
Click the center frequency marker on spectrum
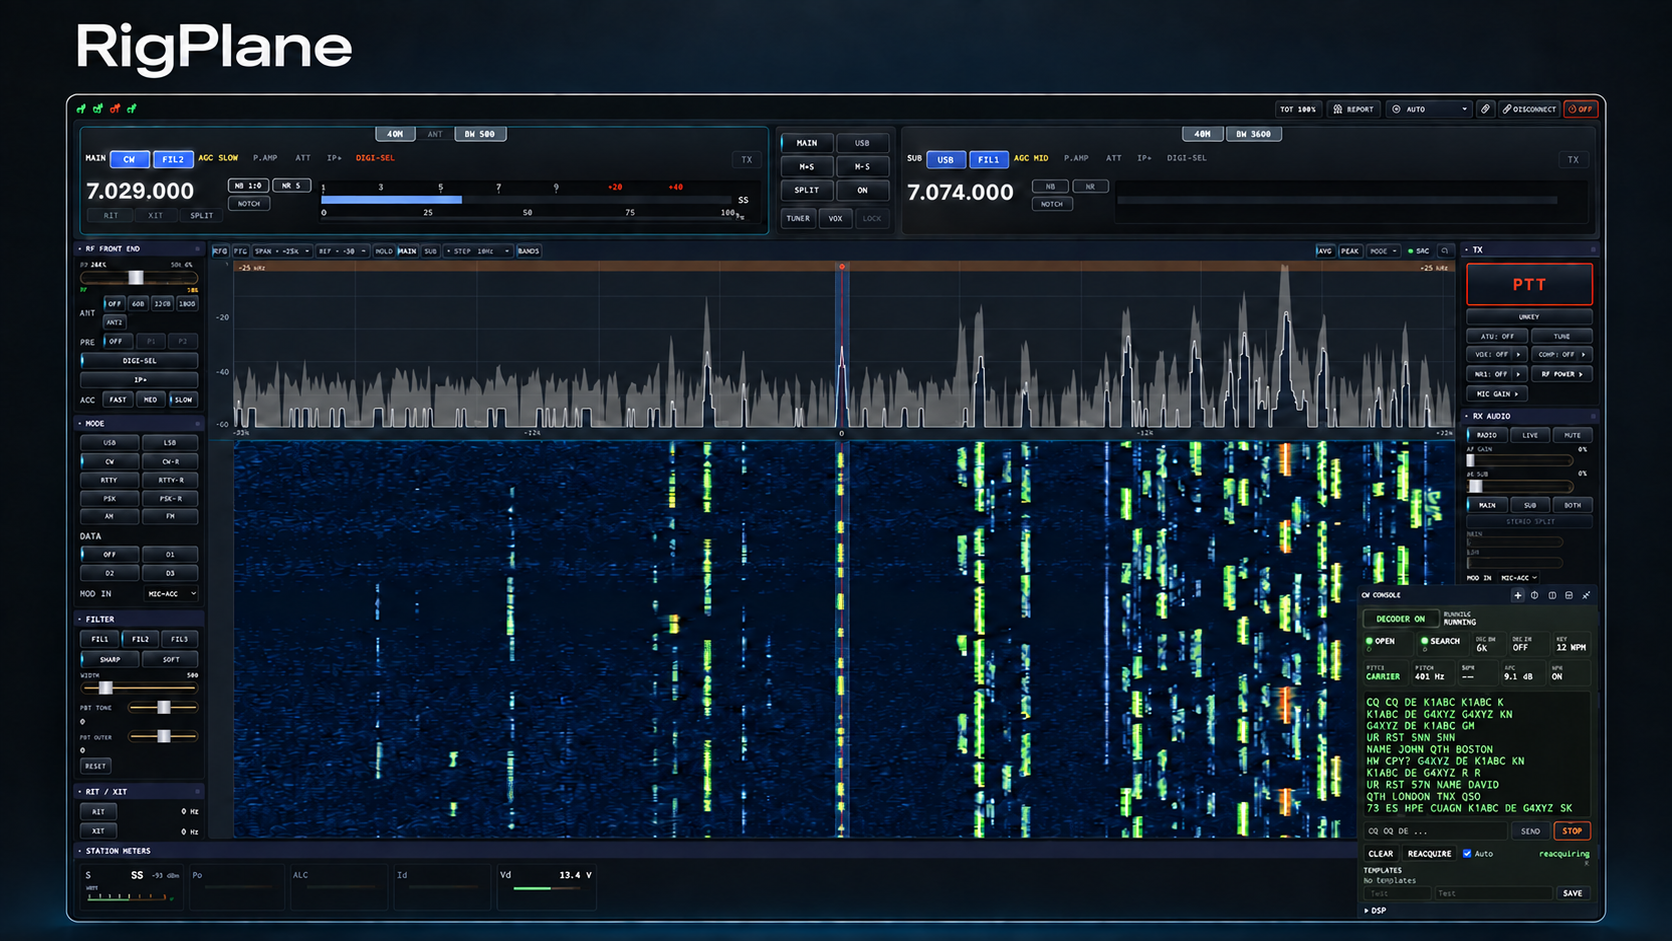(842, 267)
